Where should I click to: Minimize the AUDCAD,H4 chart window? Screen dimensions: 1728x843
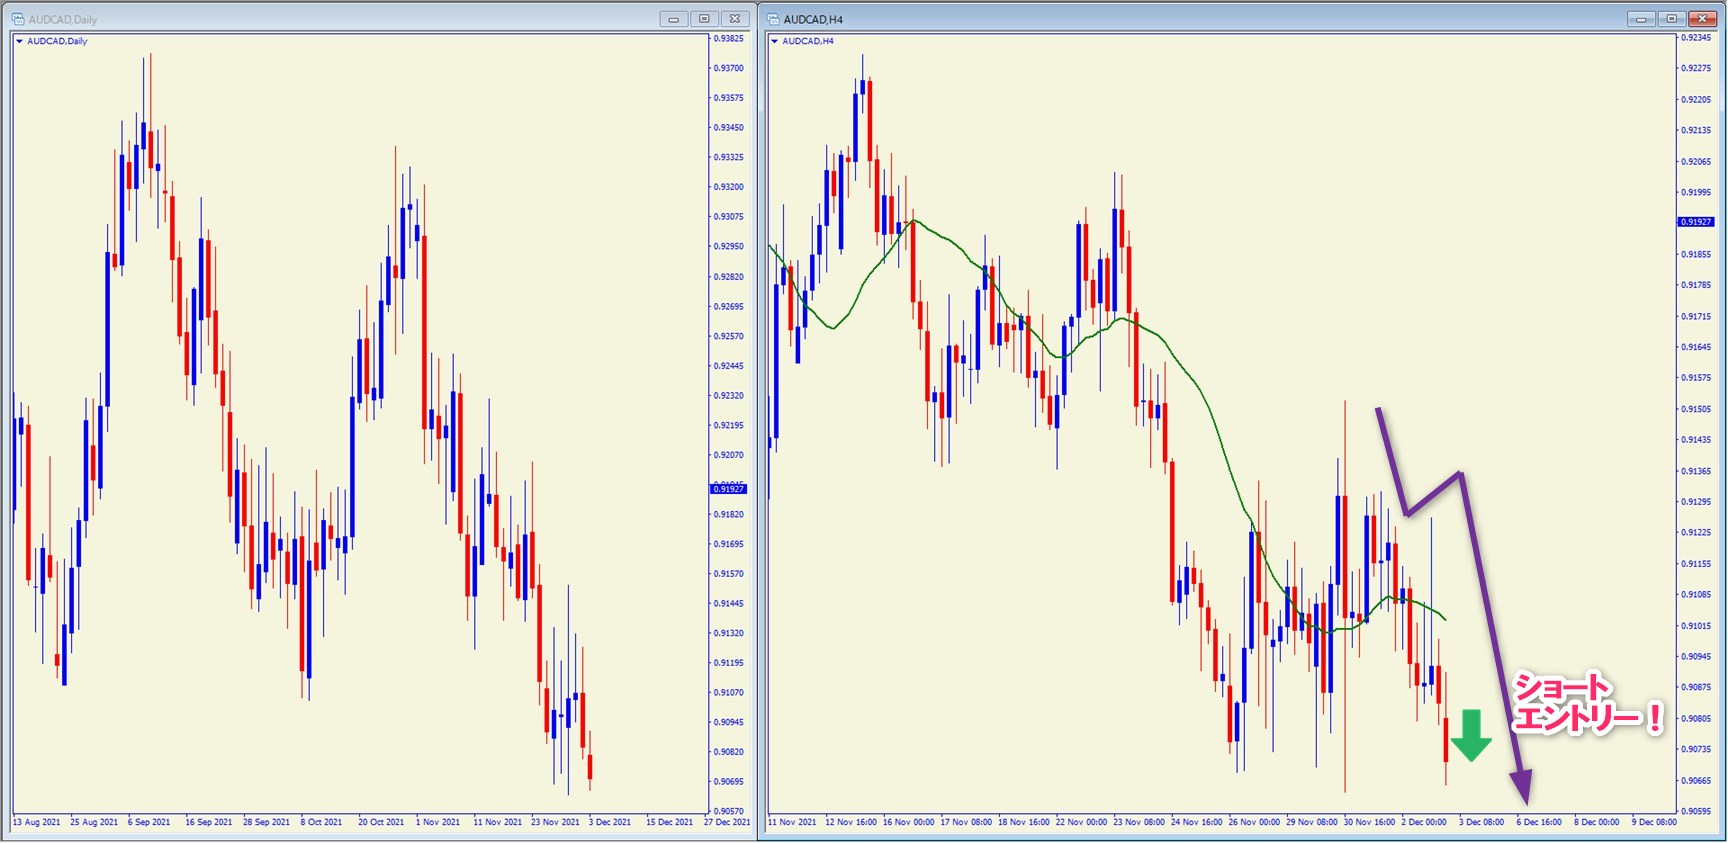tap(1641, 19)
